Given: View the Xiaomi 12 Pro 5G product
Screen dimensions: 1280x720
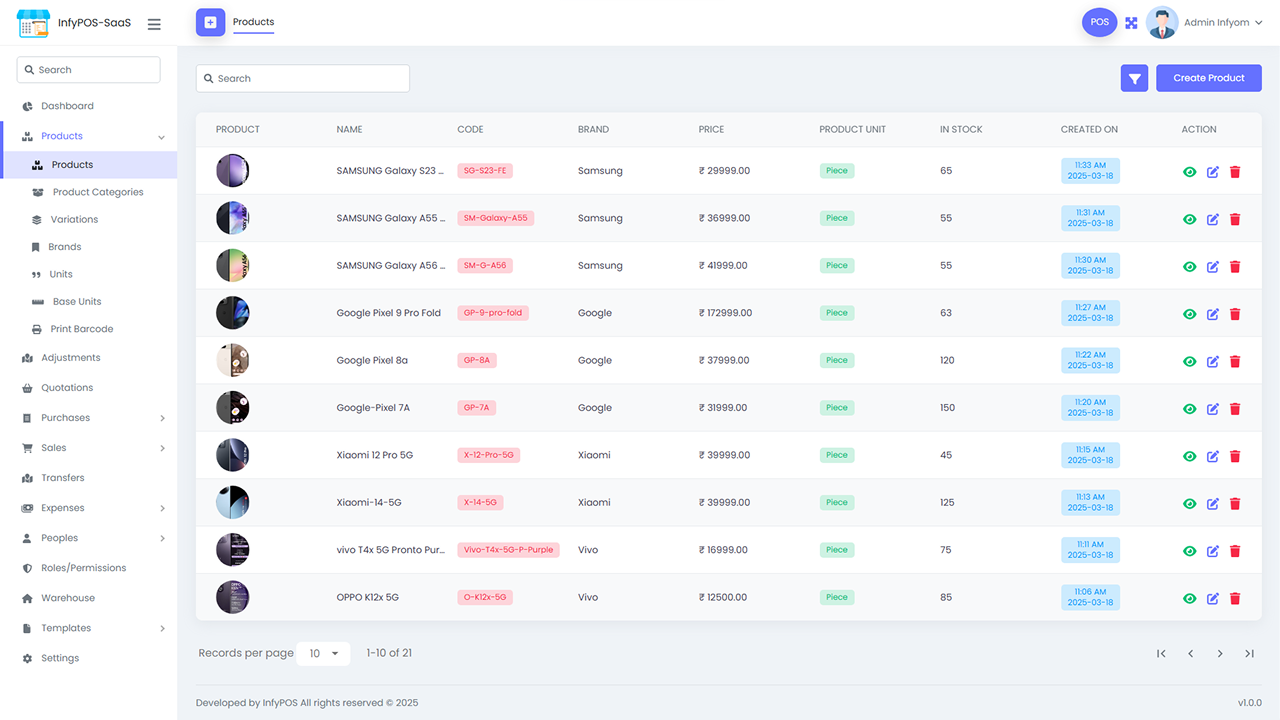Looking at the screenshot, I should 1189,455.
